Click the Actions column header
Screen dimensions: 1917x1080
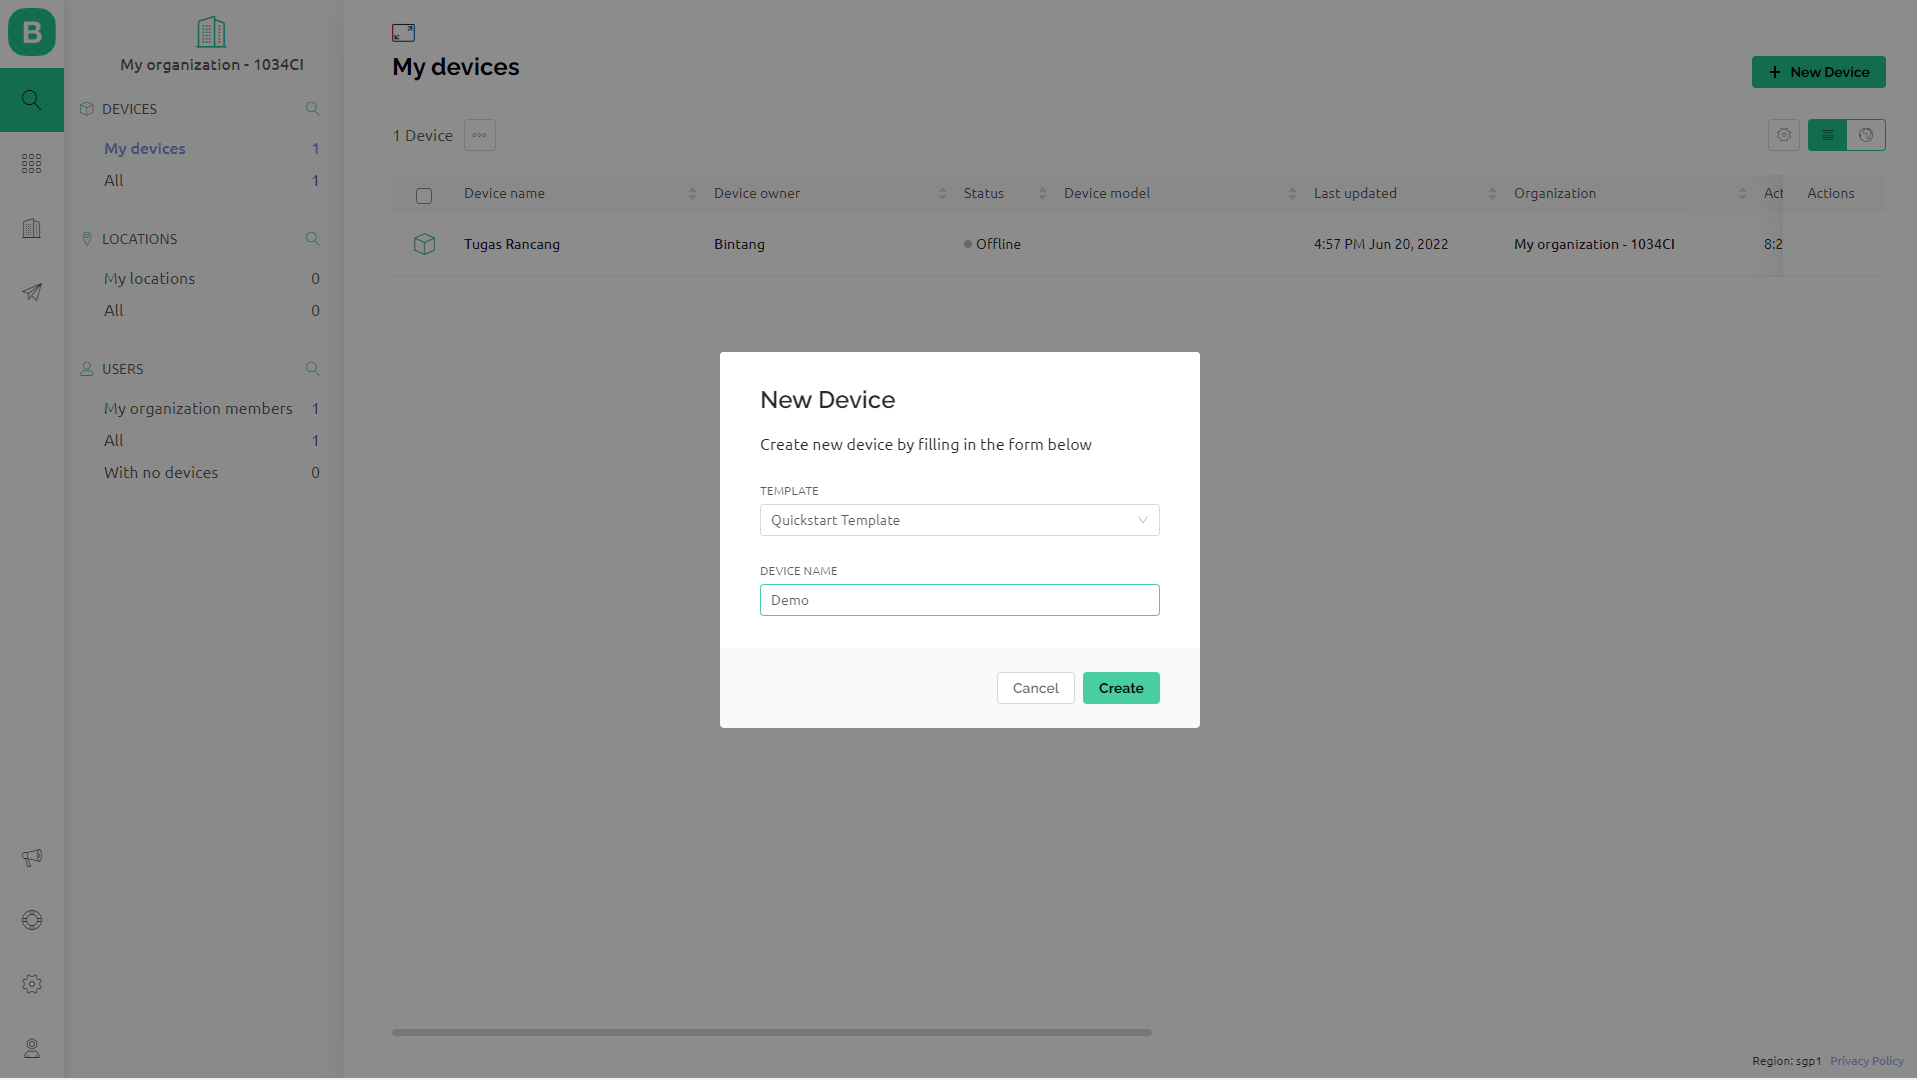click(1830, 194)
